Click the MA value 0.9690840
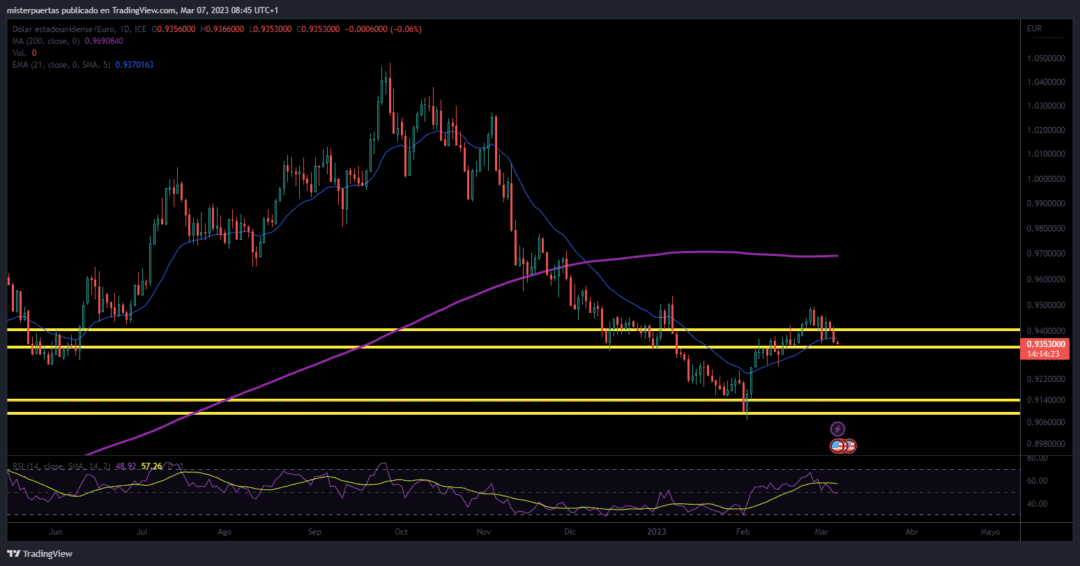 point(104,41)
